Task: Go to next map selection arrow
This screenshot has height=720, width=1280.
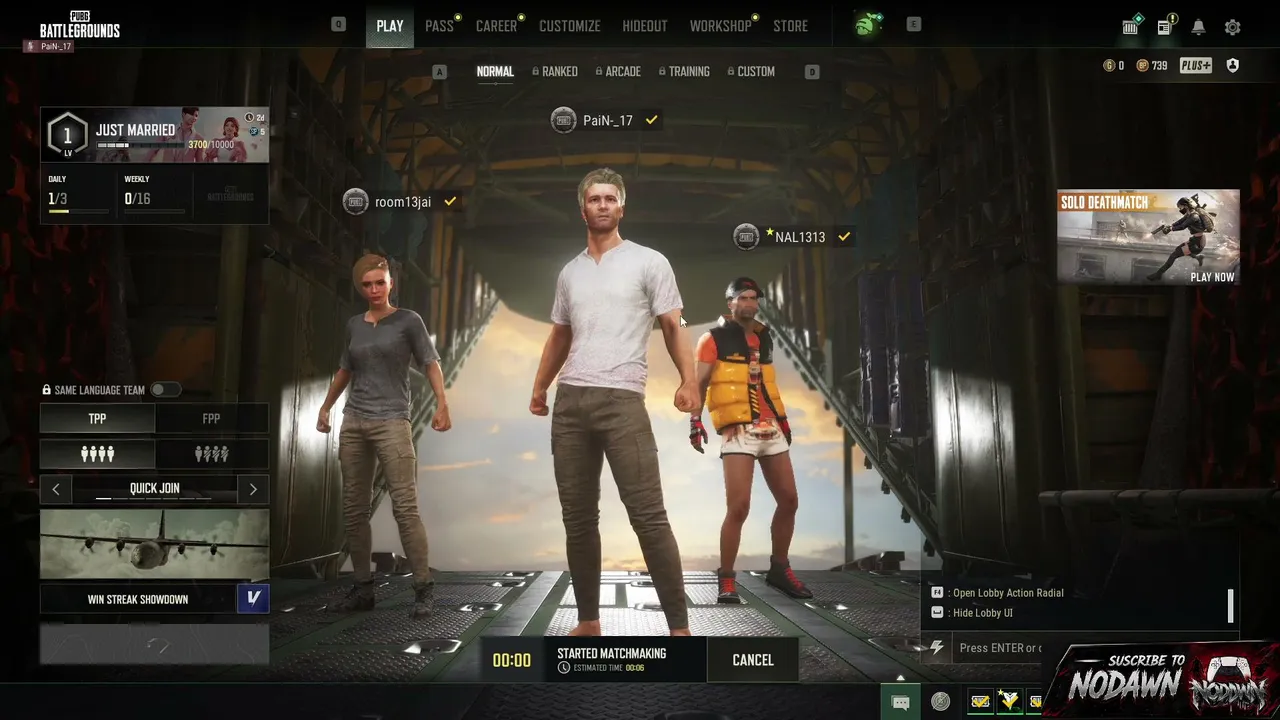Action: pos(253,489)
